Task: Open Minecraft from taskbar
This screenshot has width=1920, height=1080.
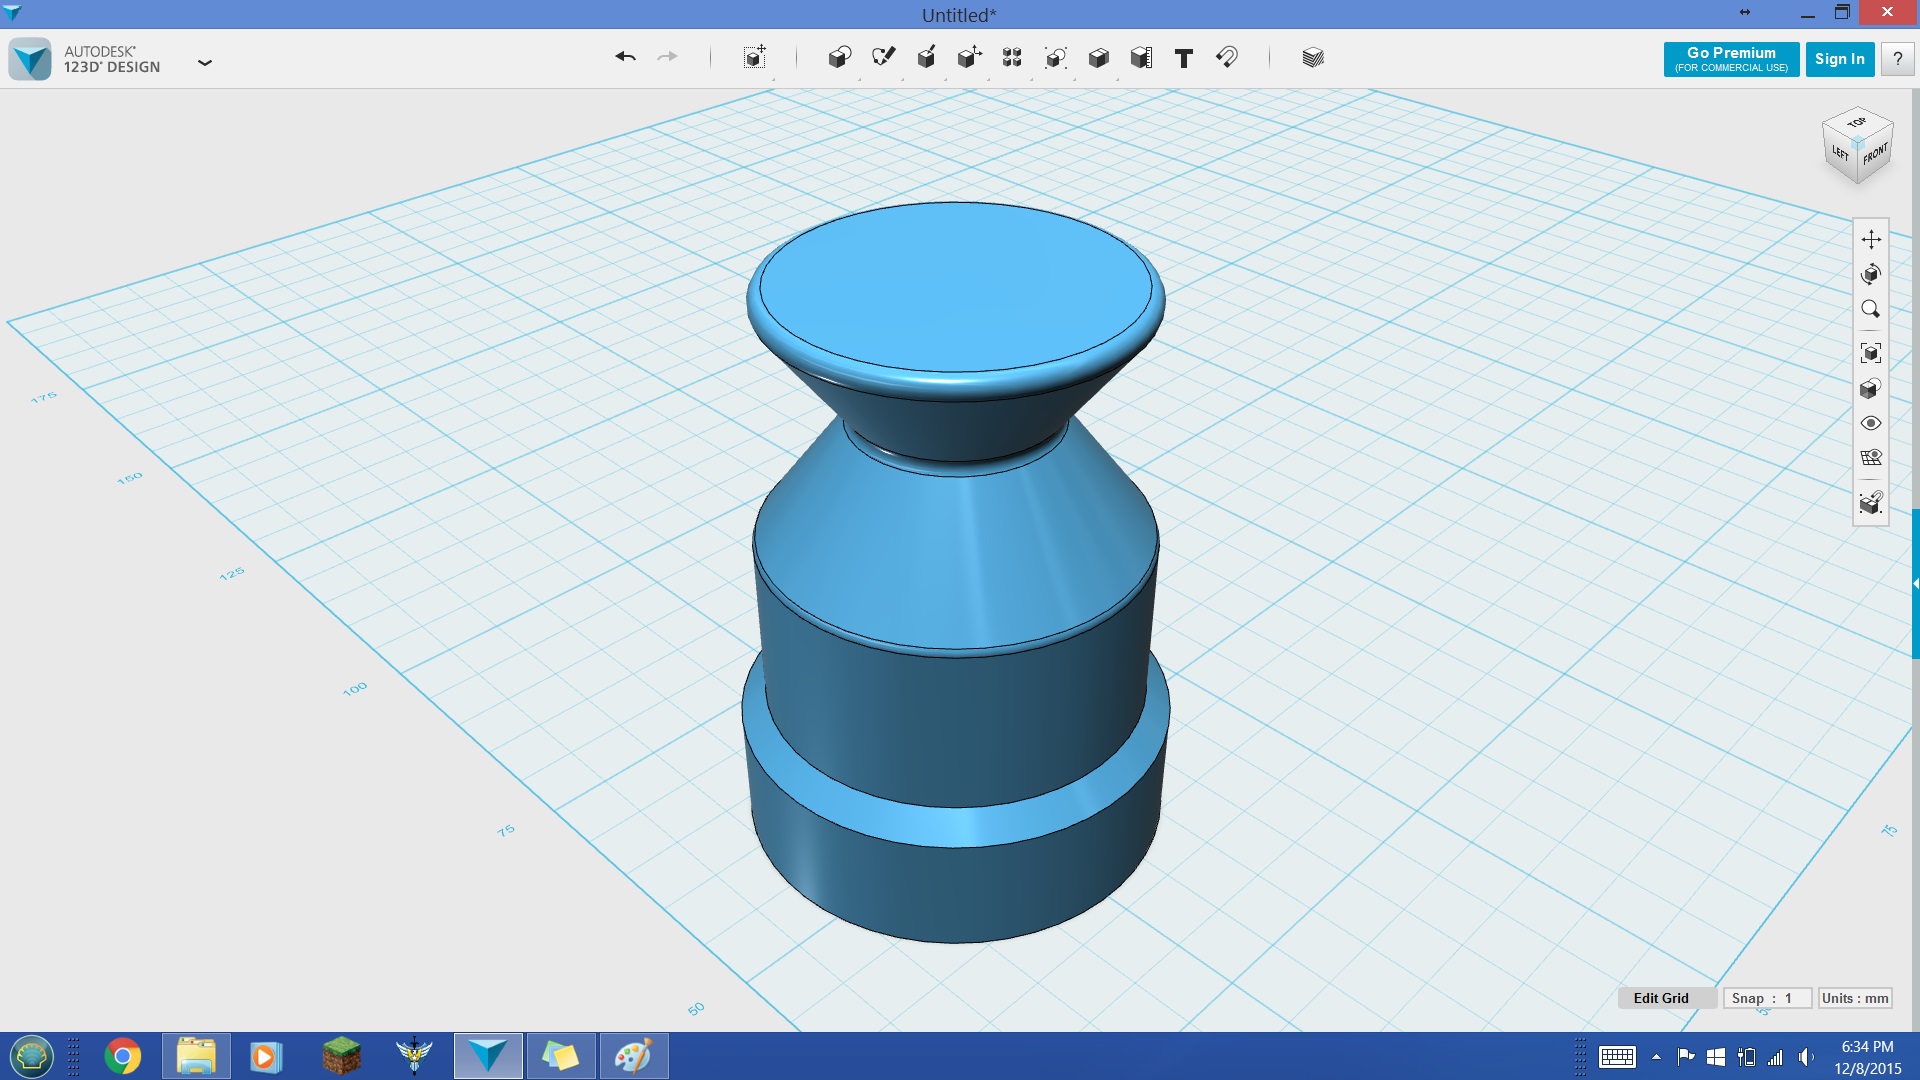Action: point(341,1056)
